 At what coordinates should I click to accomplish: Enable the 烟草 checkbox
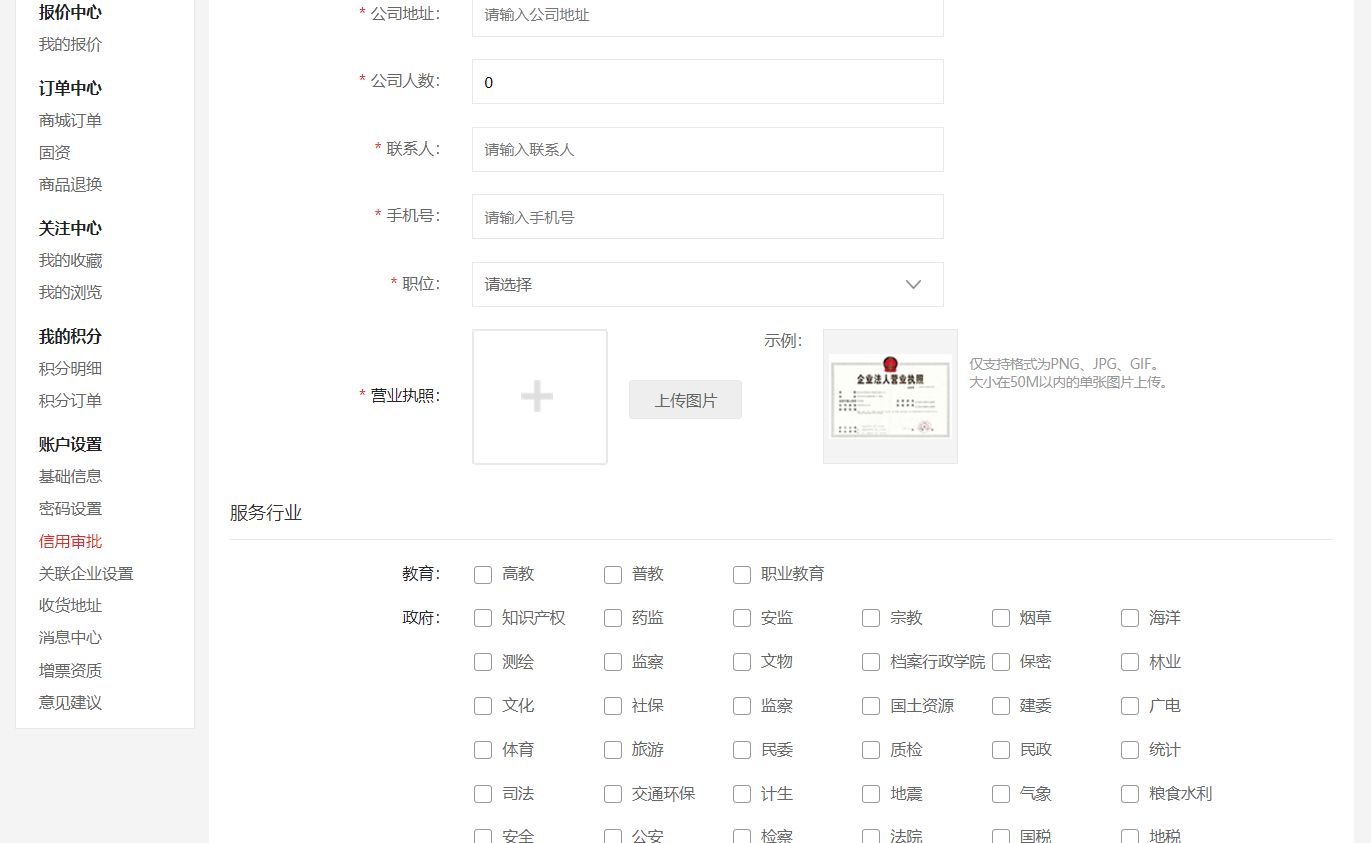click(1001, 619)
